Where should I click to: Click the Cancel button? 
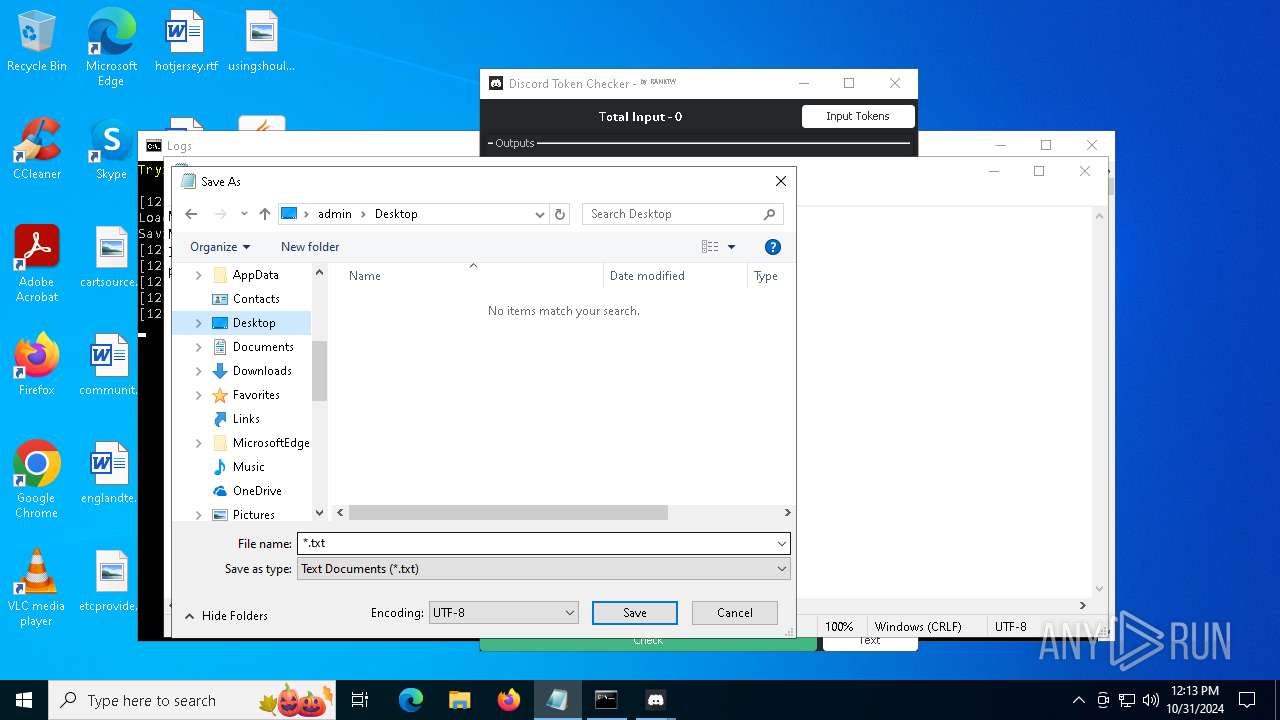735,613
